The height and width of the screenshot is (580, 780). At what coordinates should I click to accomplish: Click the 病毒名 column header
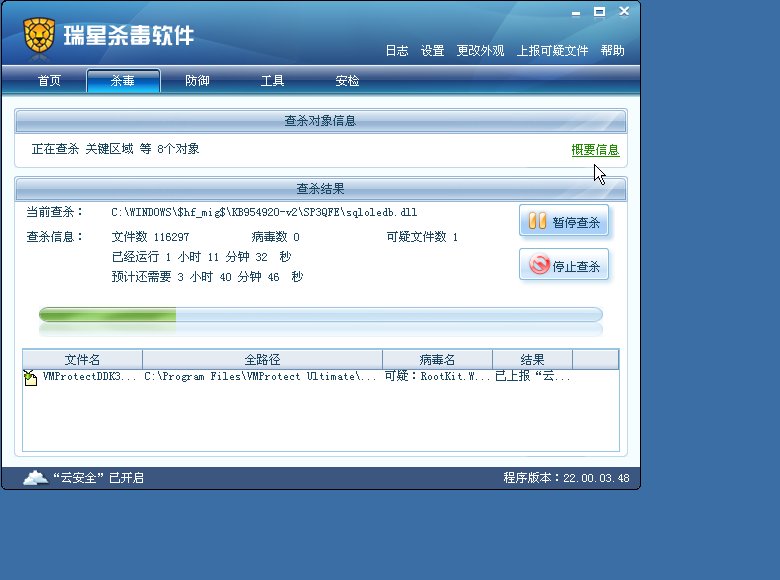tap(437, 360)
